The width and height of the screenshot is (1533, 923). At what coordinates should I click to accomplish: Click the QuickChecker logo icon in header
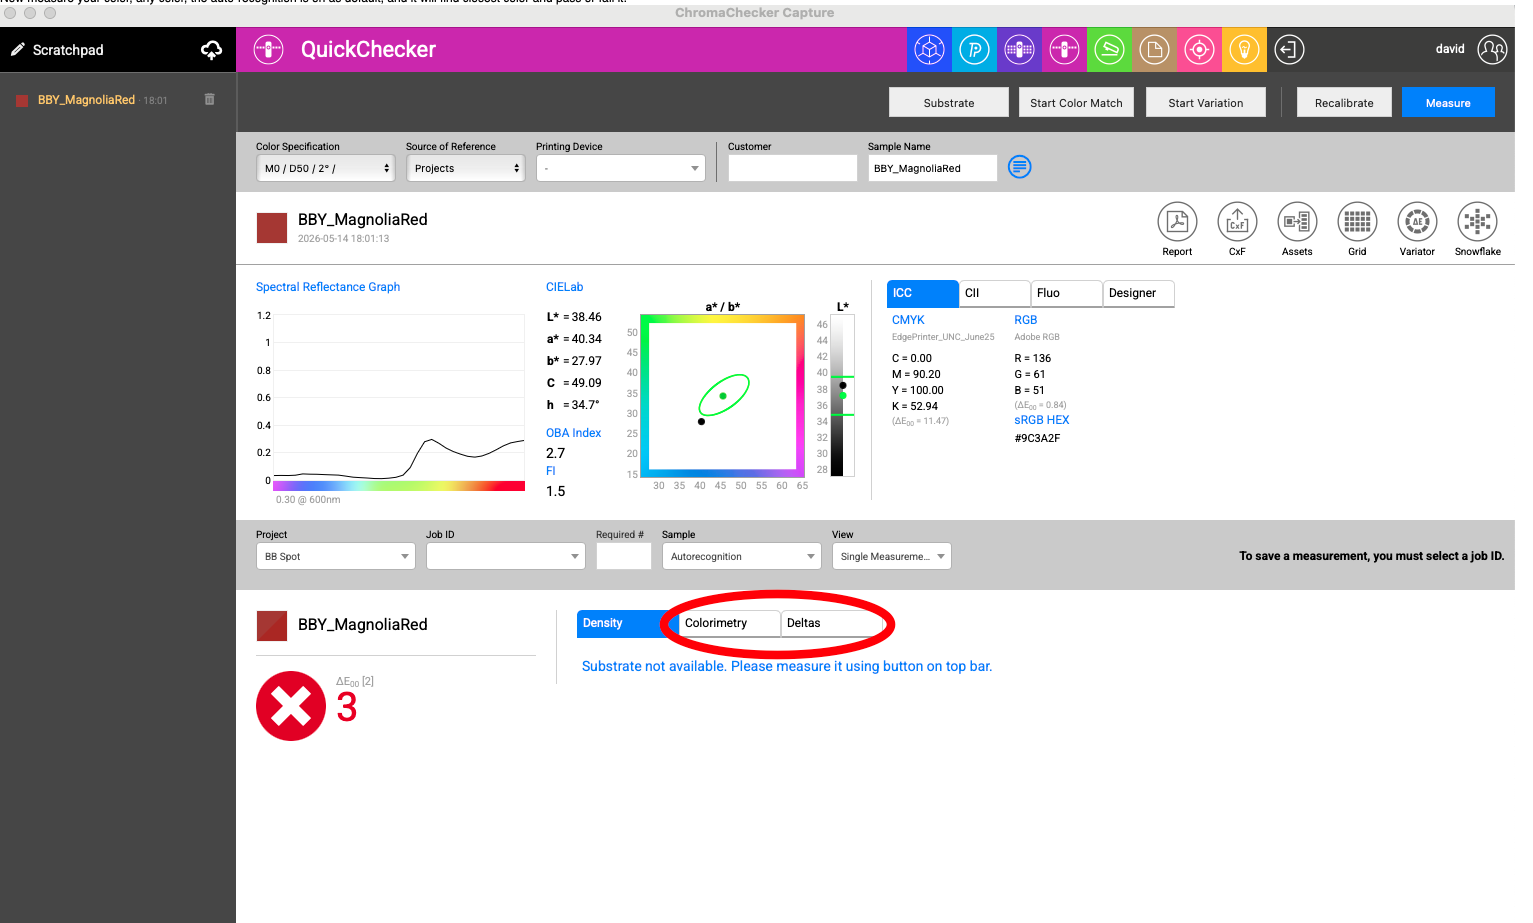pos(268,49)
